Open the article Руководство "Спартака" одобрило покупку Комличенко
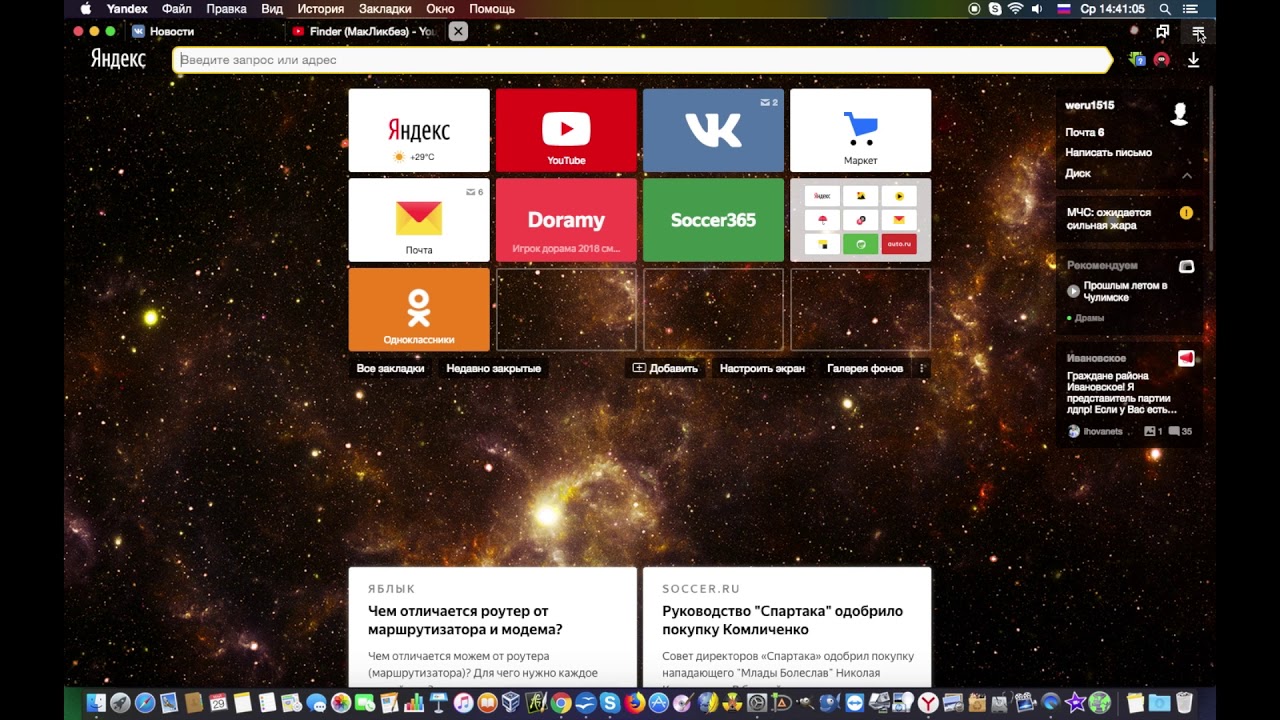 [x=782, y=620]
